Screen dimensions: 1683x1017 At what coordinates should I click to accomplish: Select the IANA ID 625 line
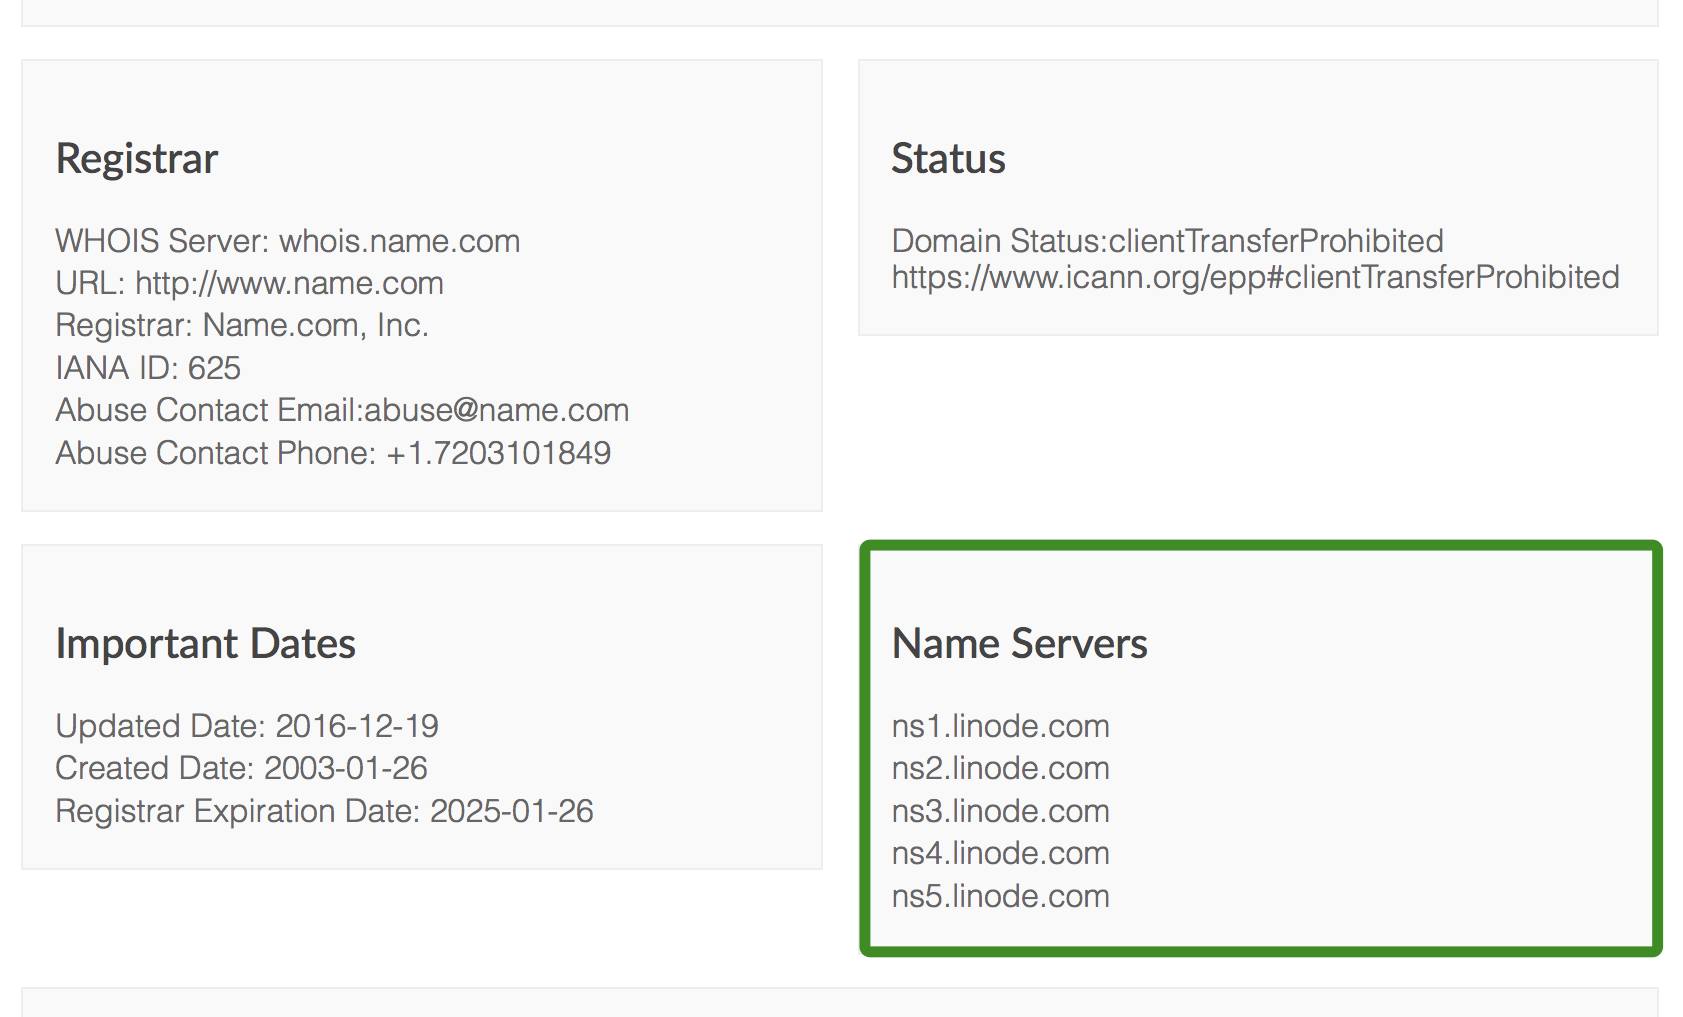148,368
